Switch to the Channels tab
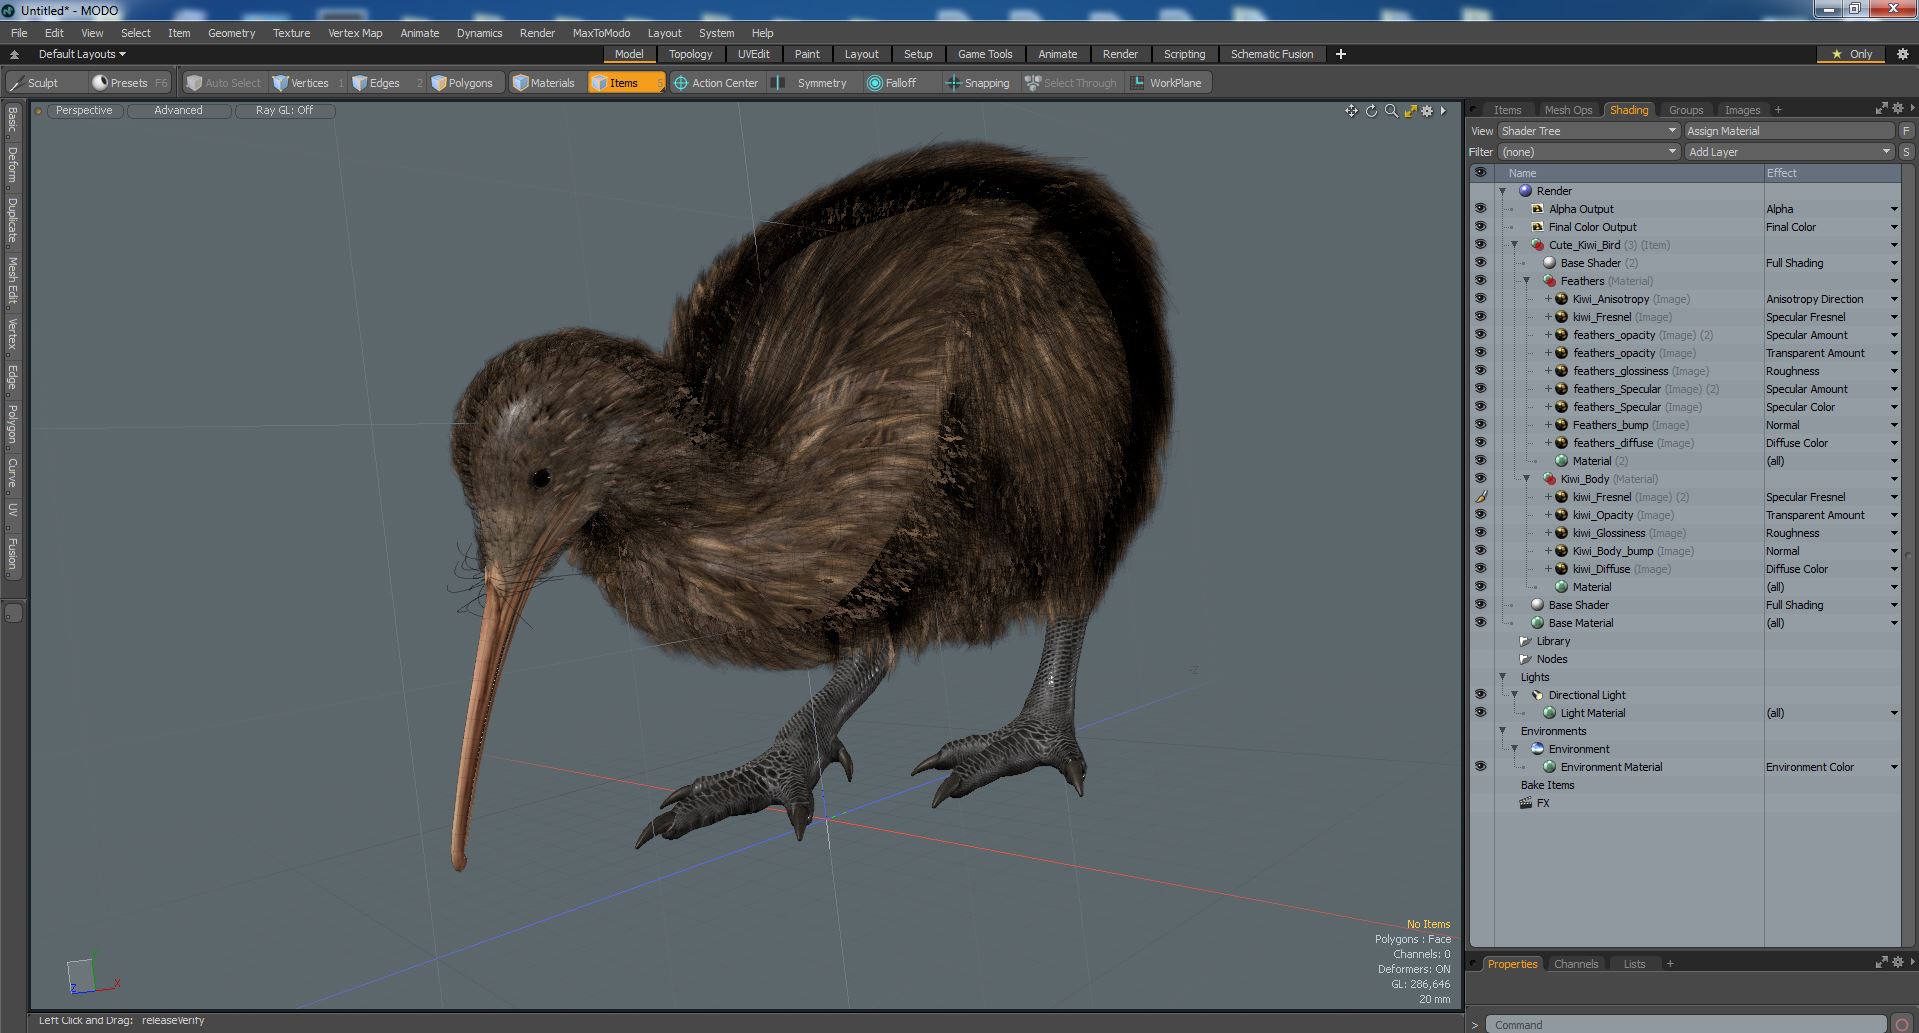 tap(1575, 964)
